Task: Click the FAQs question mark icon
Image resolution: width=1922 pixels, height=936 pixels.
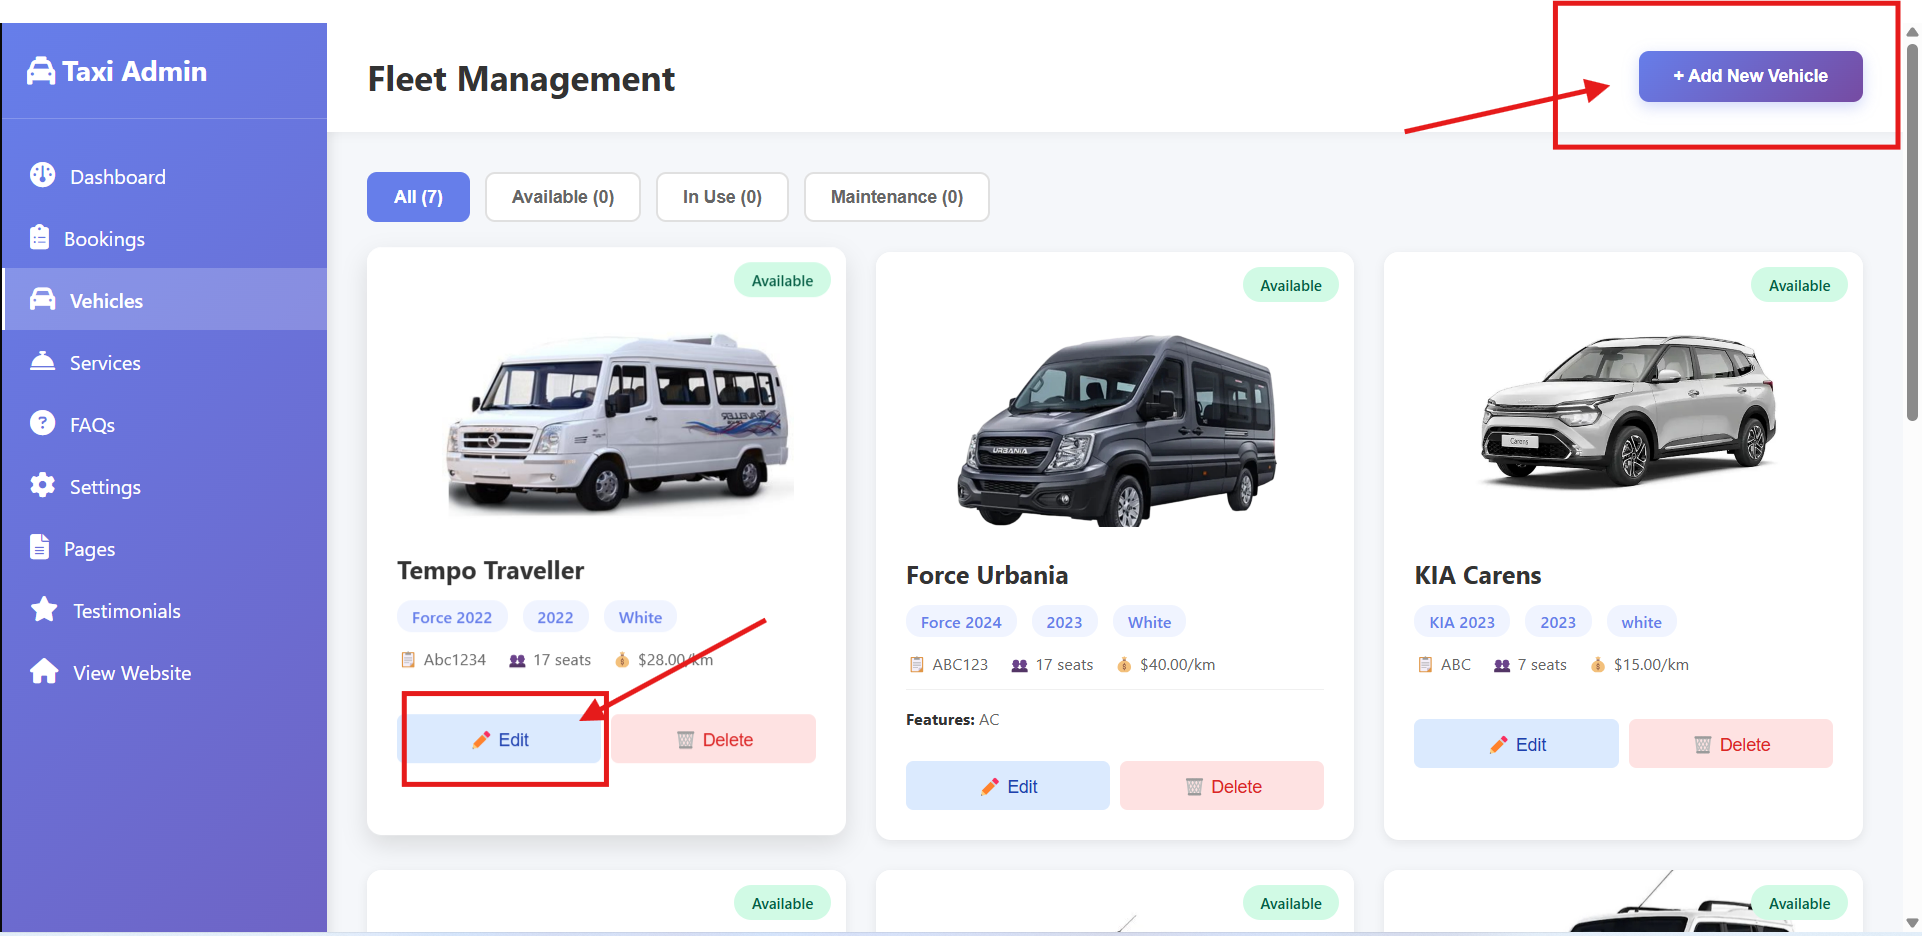Action: click(42, 423)
